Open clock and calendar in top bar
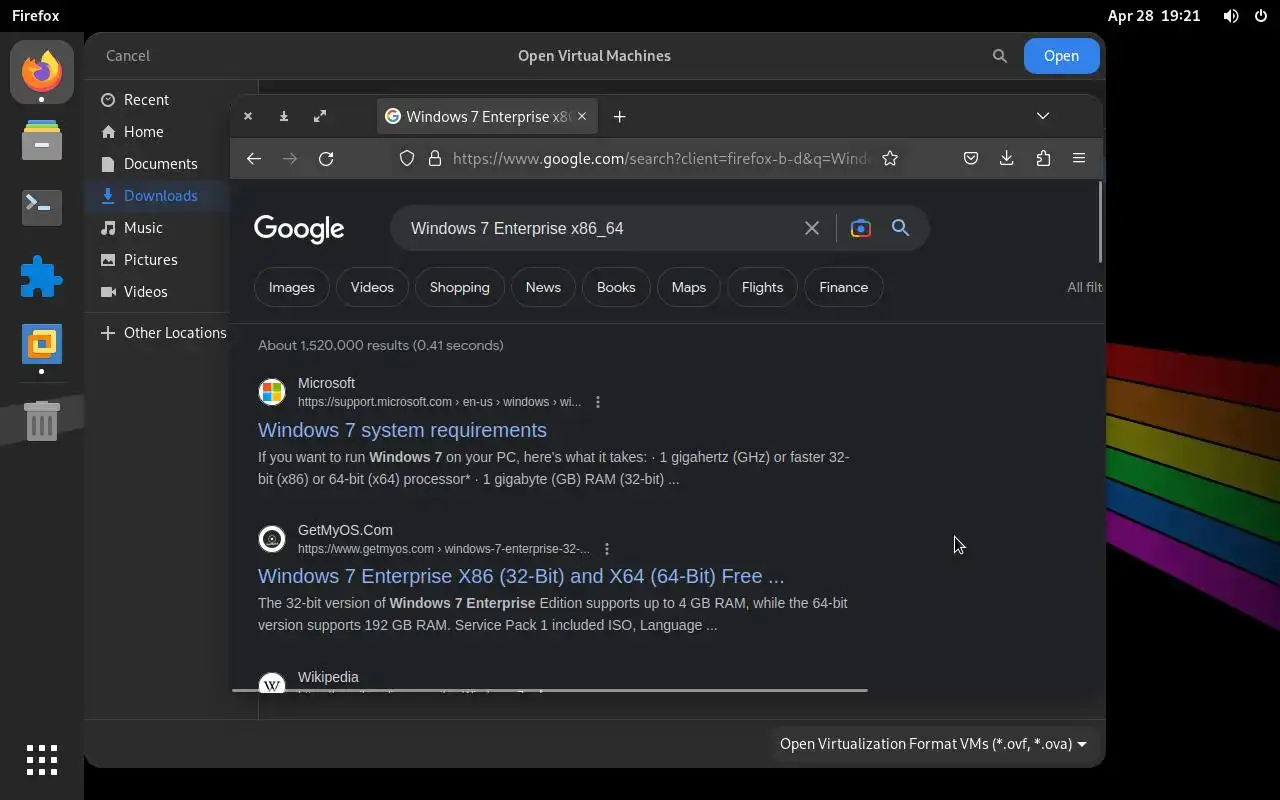1280x800 pixels. 1154,16
